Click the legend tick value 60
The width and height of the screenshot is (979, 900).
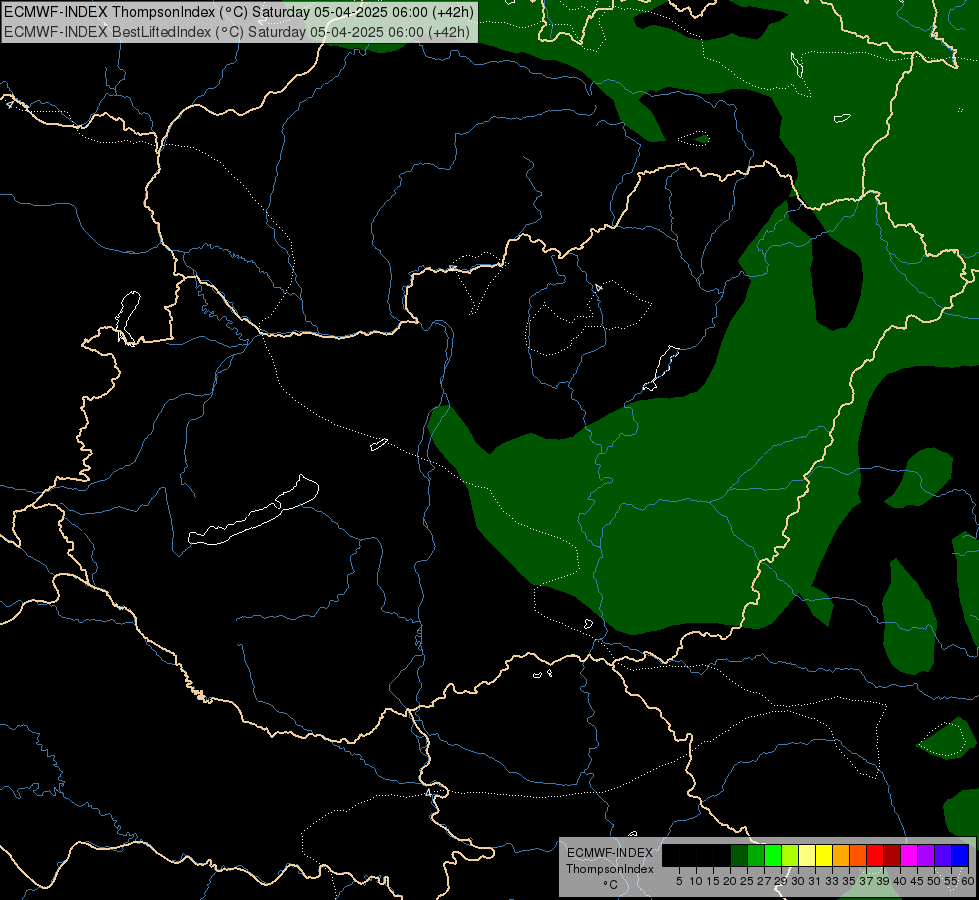point(967,881)
